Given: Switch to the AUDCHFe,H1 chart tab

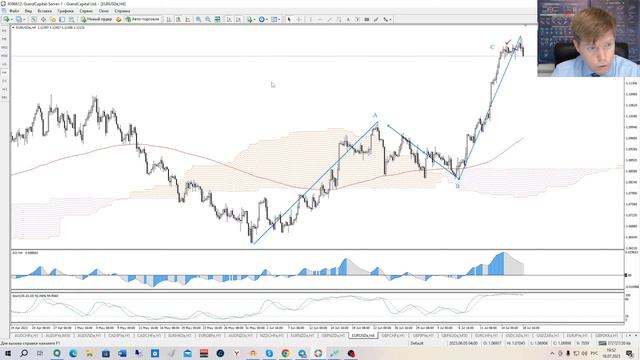Looking at the screenshot, I should [x=27, y=336].
